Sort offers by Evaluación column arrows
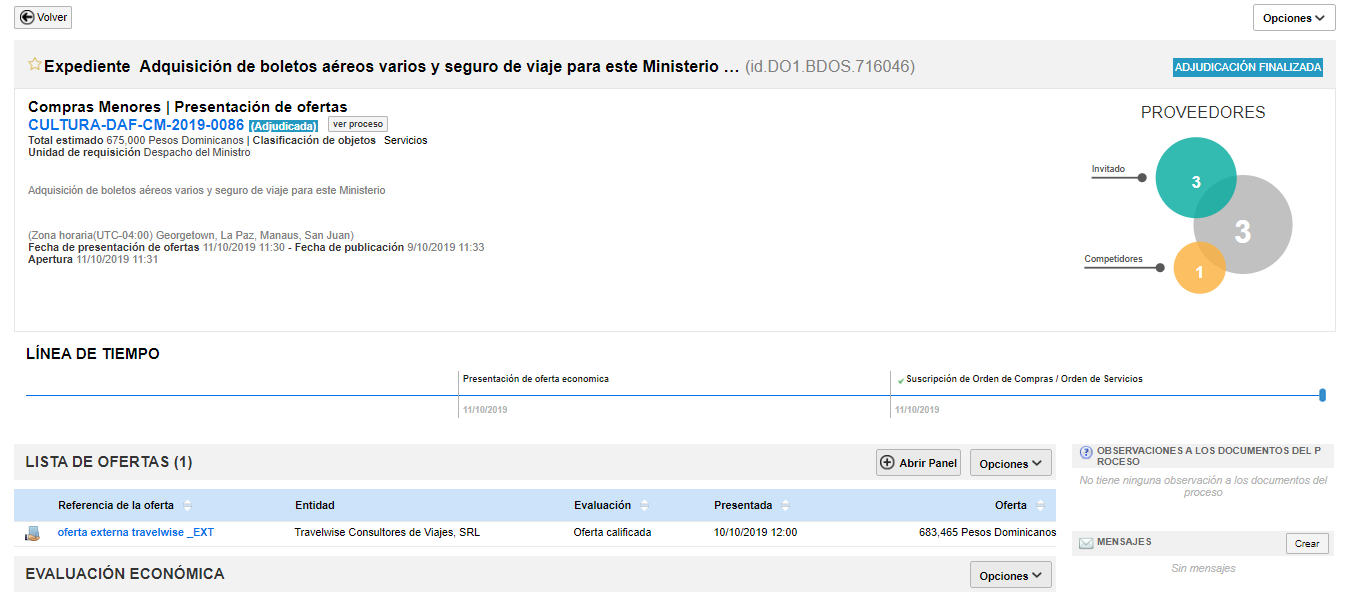 tap(645, 505)
